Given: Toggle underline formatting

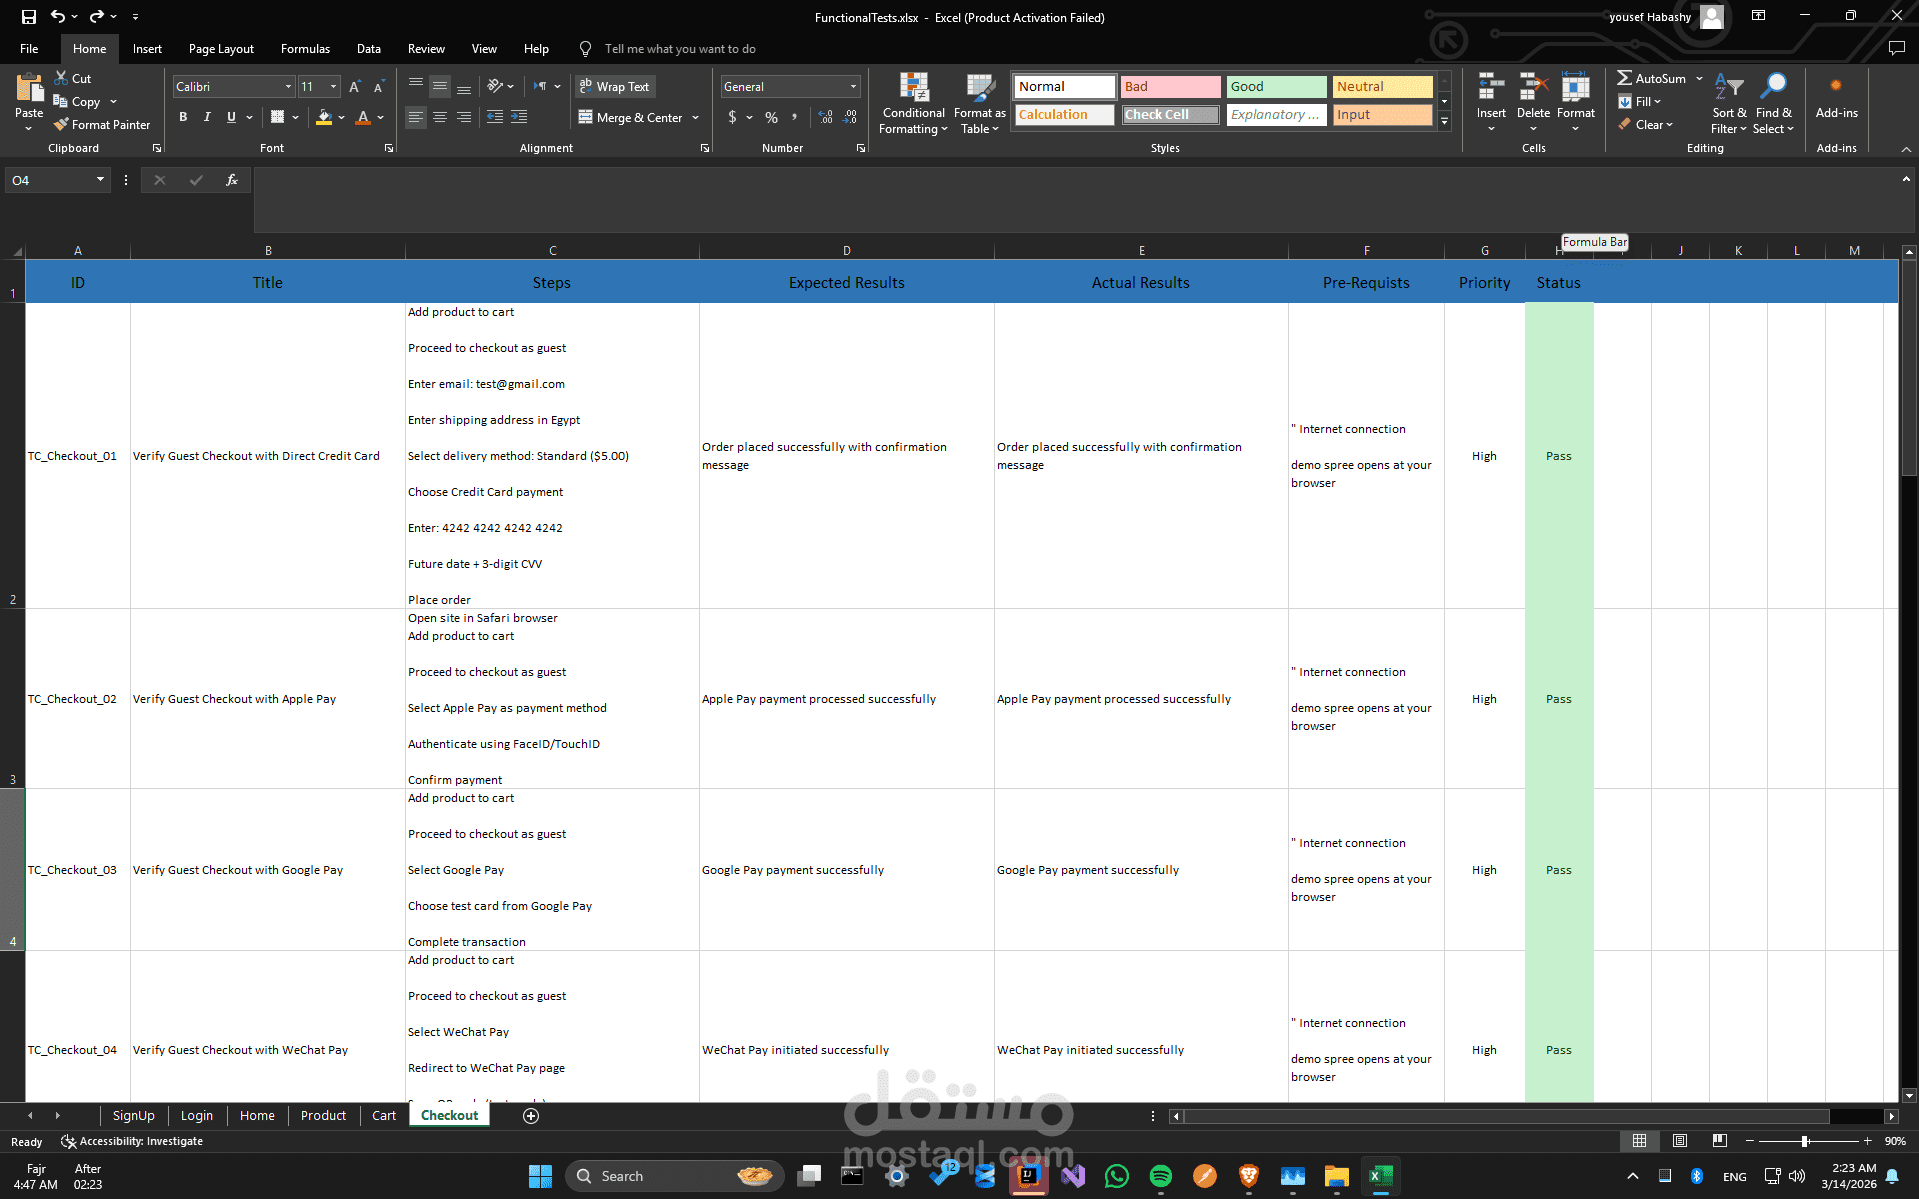Looking at the screenshot, I should click(231, 117).
